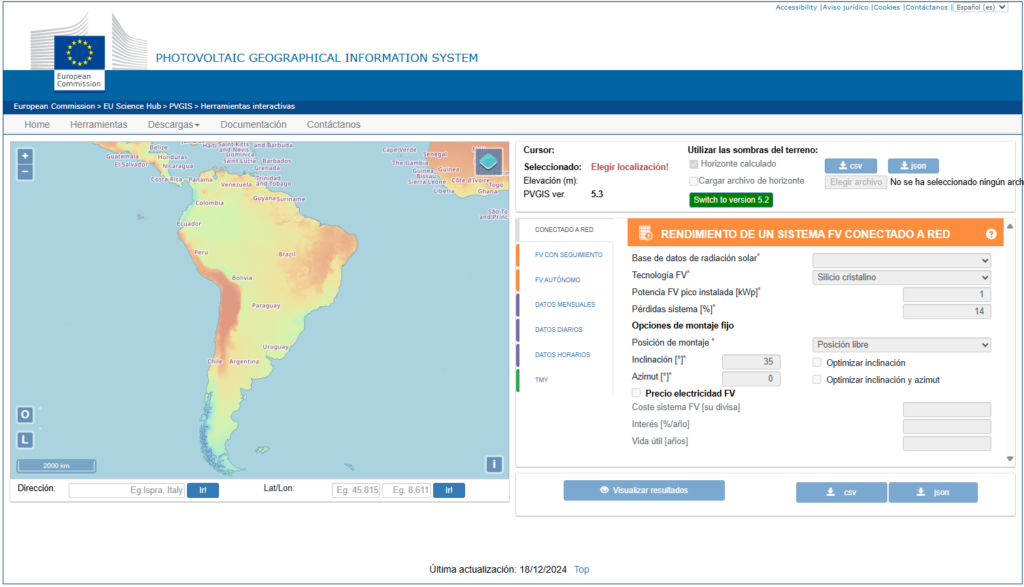
Task: Switch to FV autónomo tab
Action: [558, 279]
